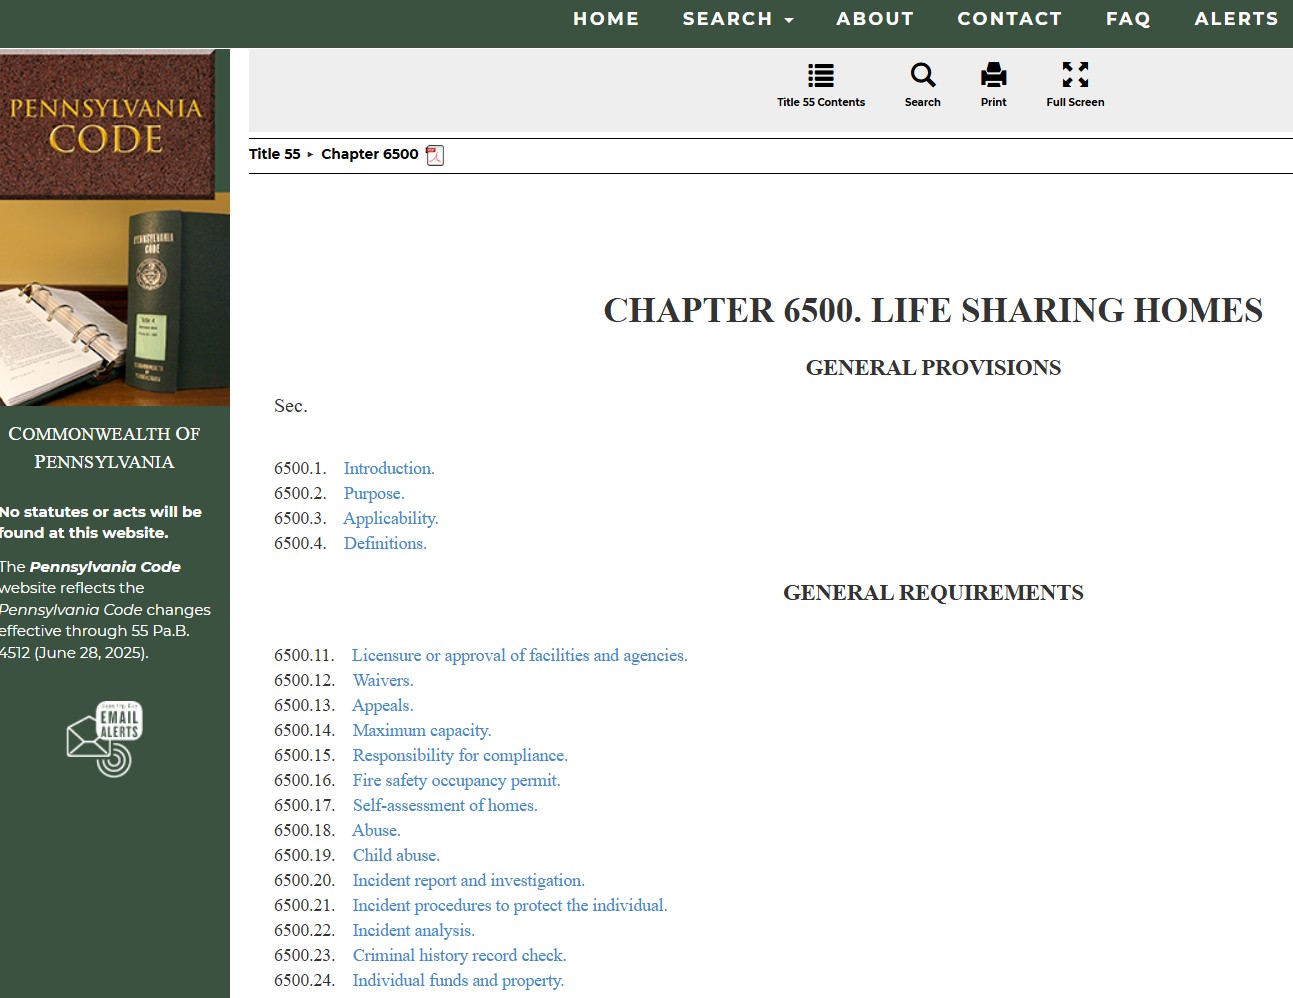
Task: Enter Full Screen mode via the arrows icon
Action: [x=1075, y=76]
